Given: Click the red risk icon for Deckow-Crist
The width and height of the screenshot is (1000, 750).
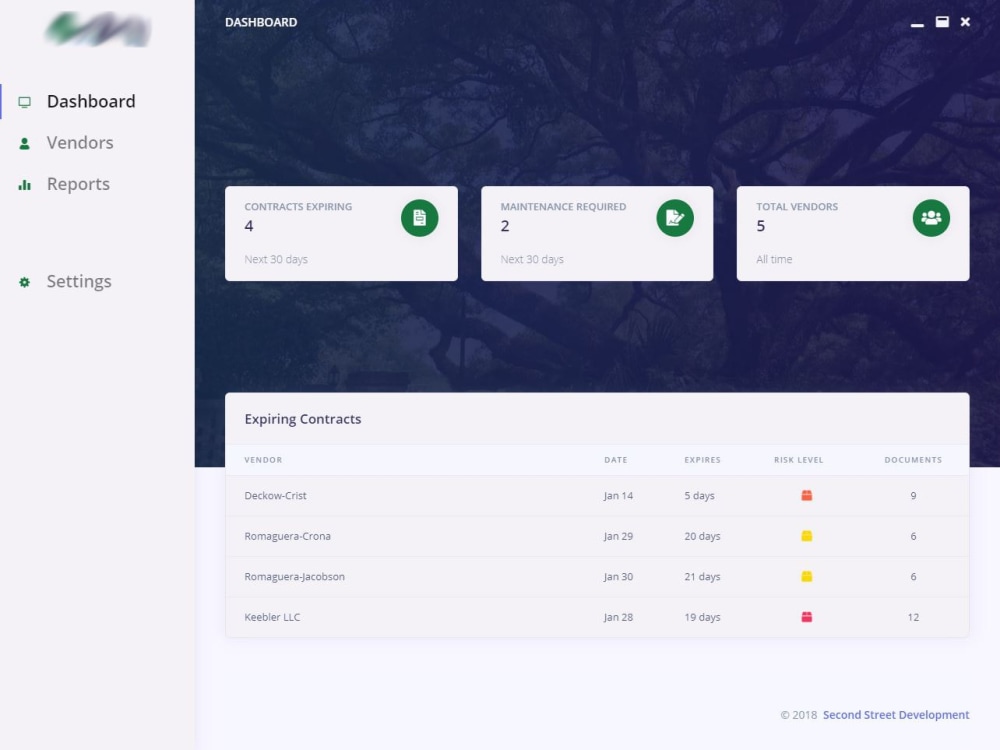Looking at the screenshot, I should tap(806, 495).
